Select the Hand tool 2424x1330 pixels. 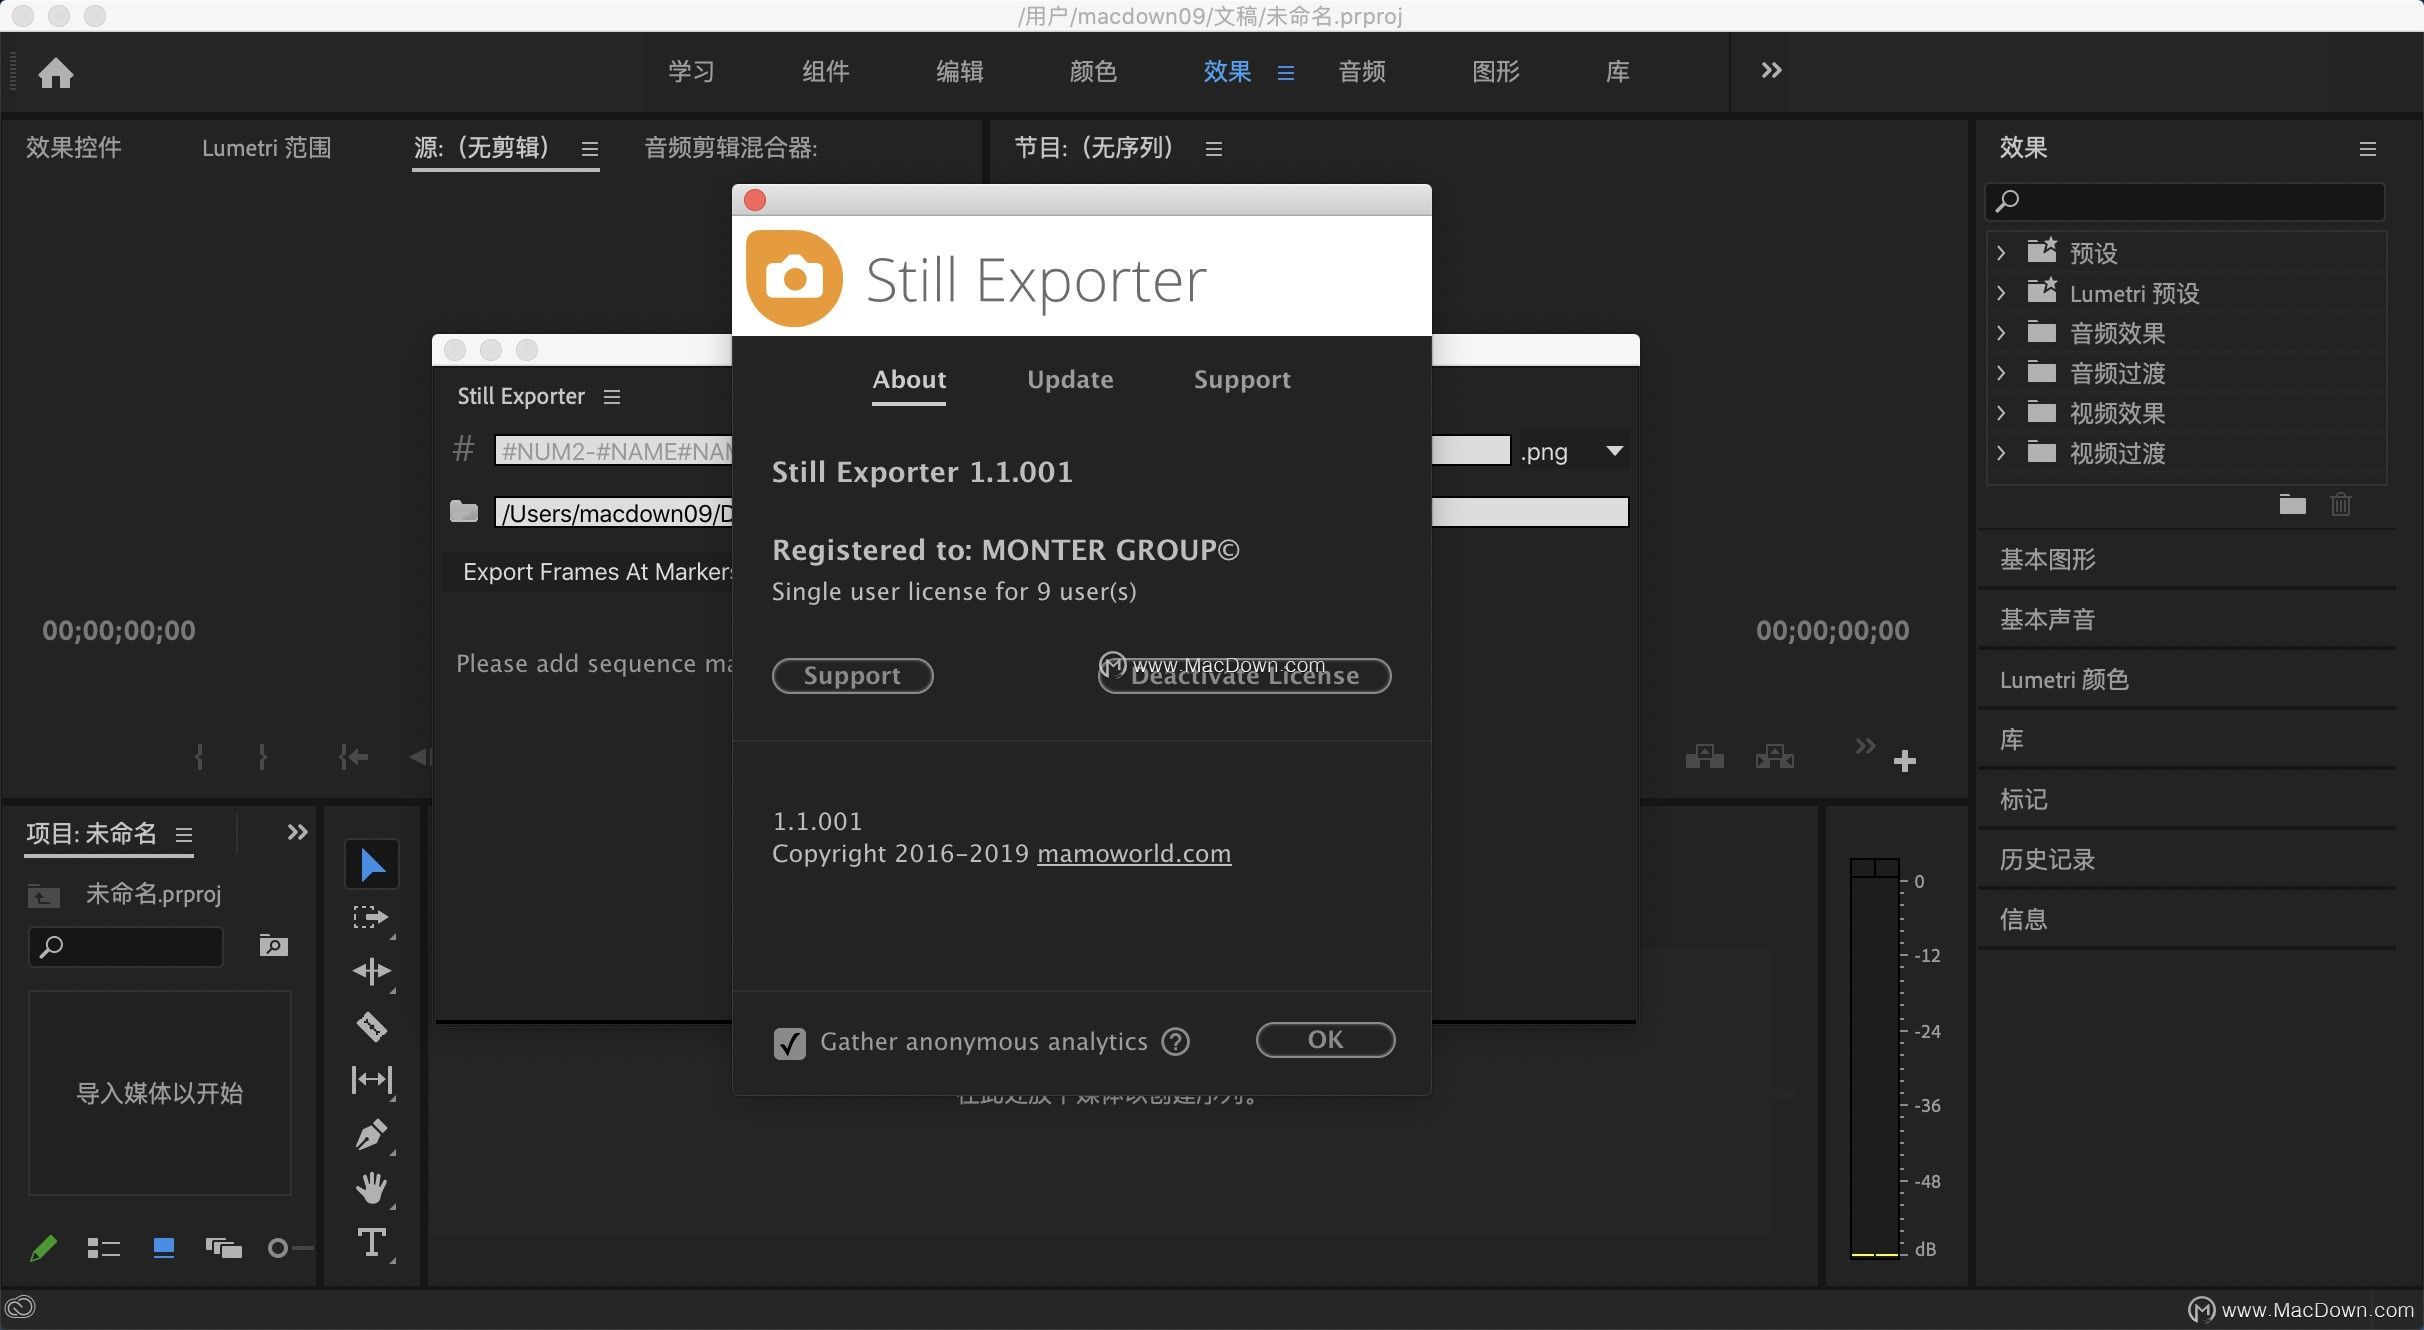point(371,1188)
